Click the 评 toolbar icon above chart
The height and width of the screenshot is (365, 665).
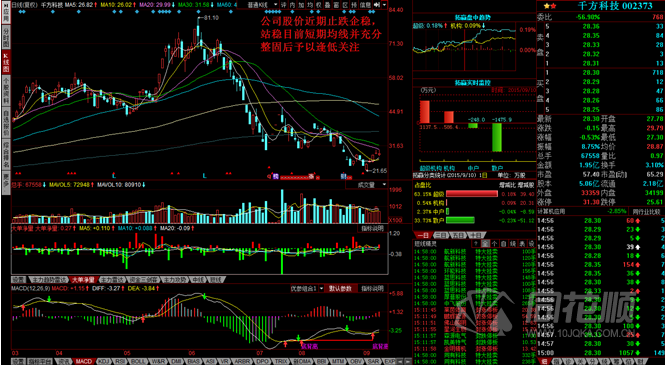click(x=284, y=5)
